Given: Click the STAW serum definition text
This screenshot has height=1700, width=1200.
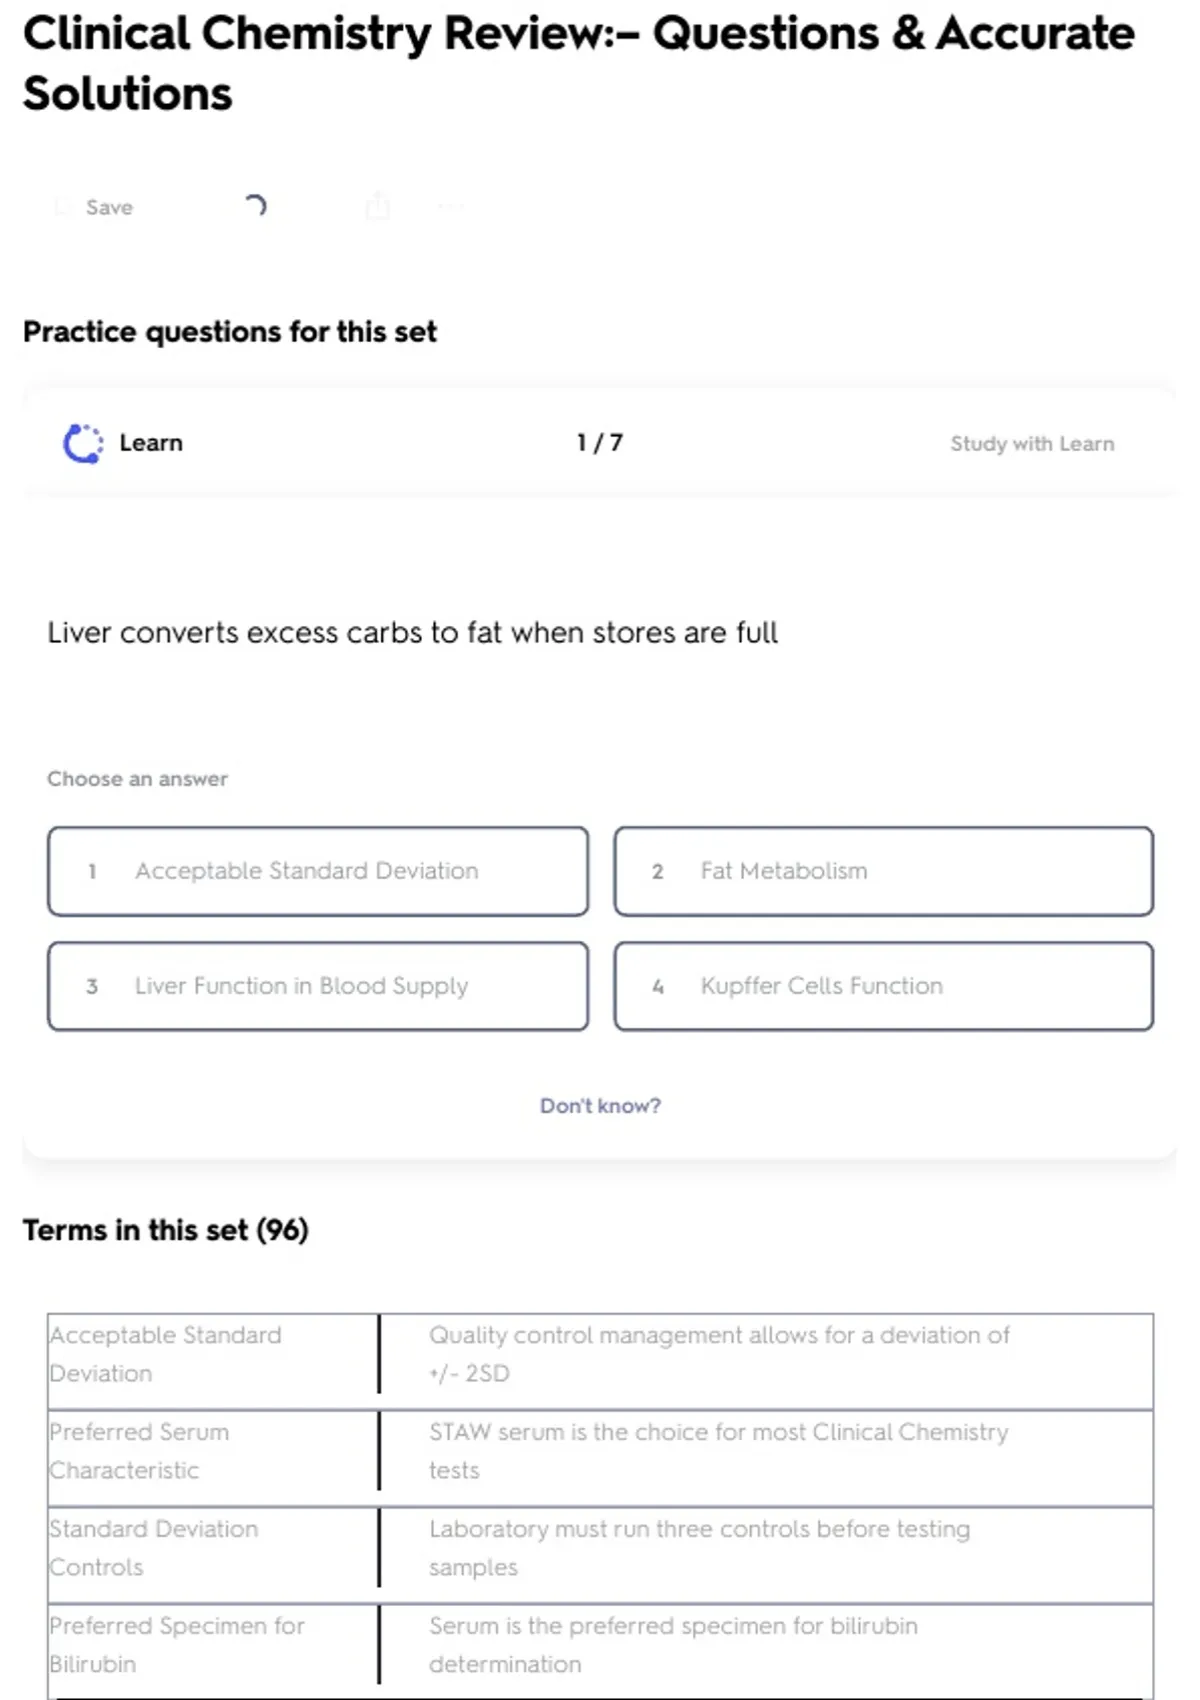Looking at the screenshot, I should coord(718,1450).
